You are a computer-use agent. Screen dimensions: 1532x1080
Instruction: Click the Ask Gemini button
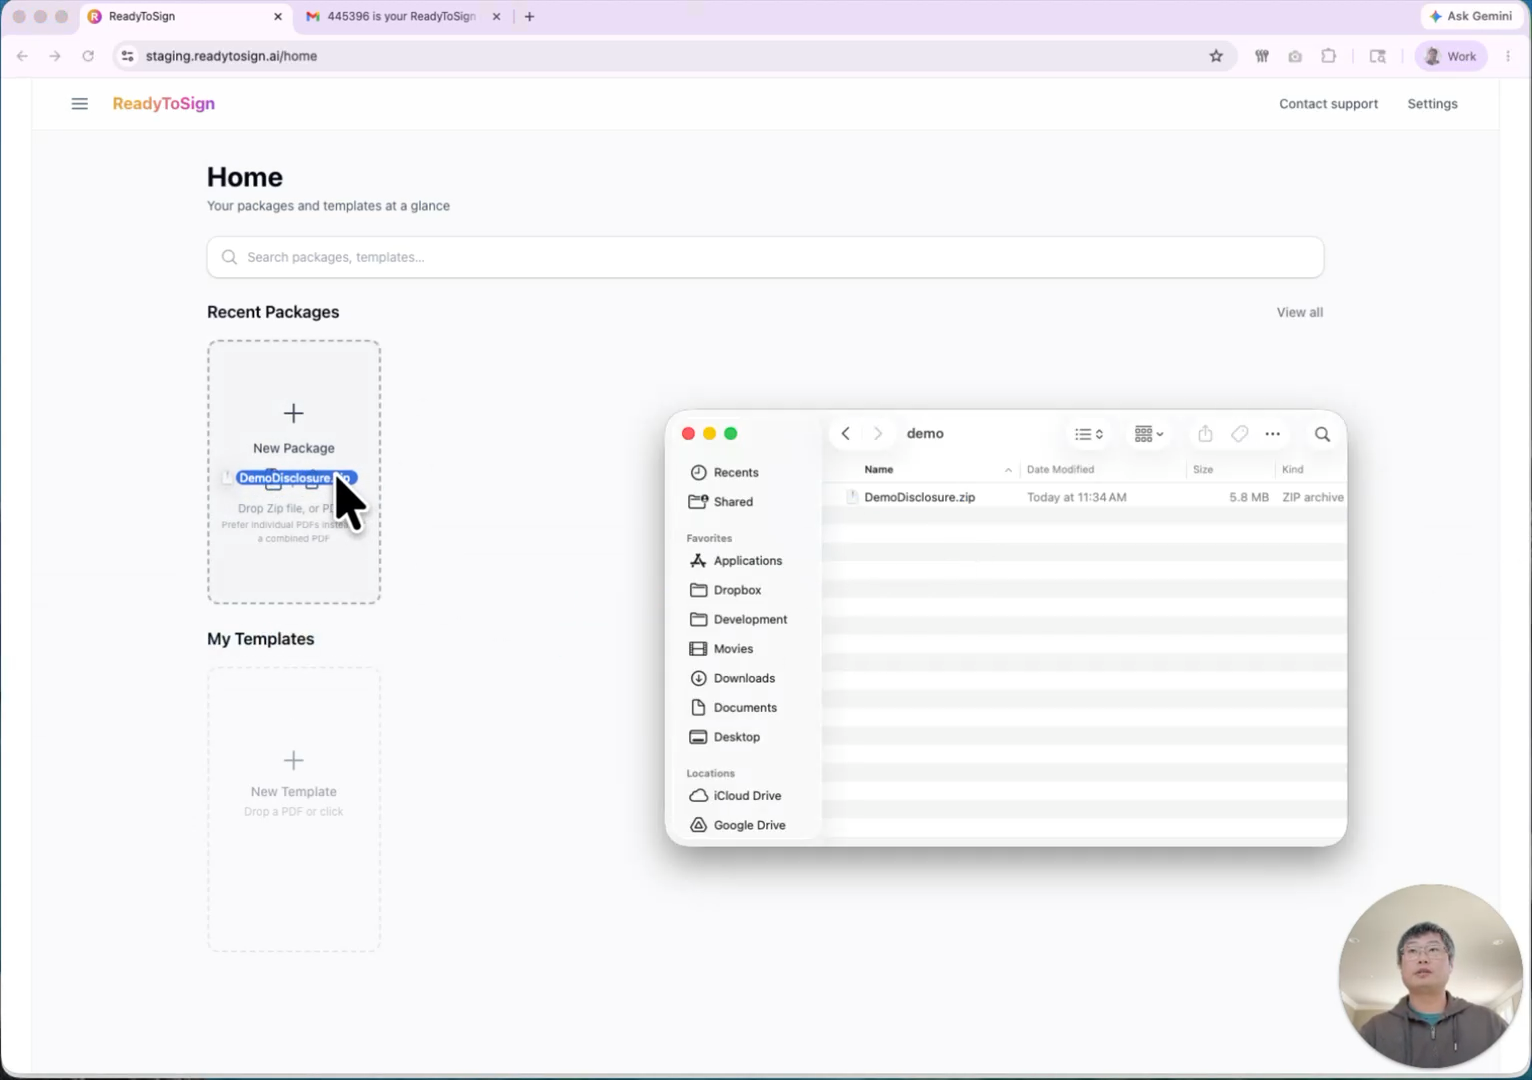tap(1471, 16)
